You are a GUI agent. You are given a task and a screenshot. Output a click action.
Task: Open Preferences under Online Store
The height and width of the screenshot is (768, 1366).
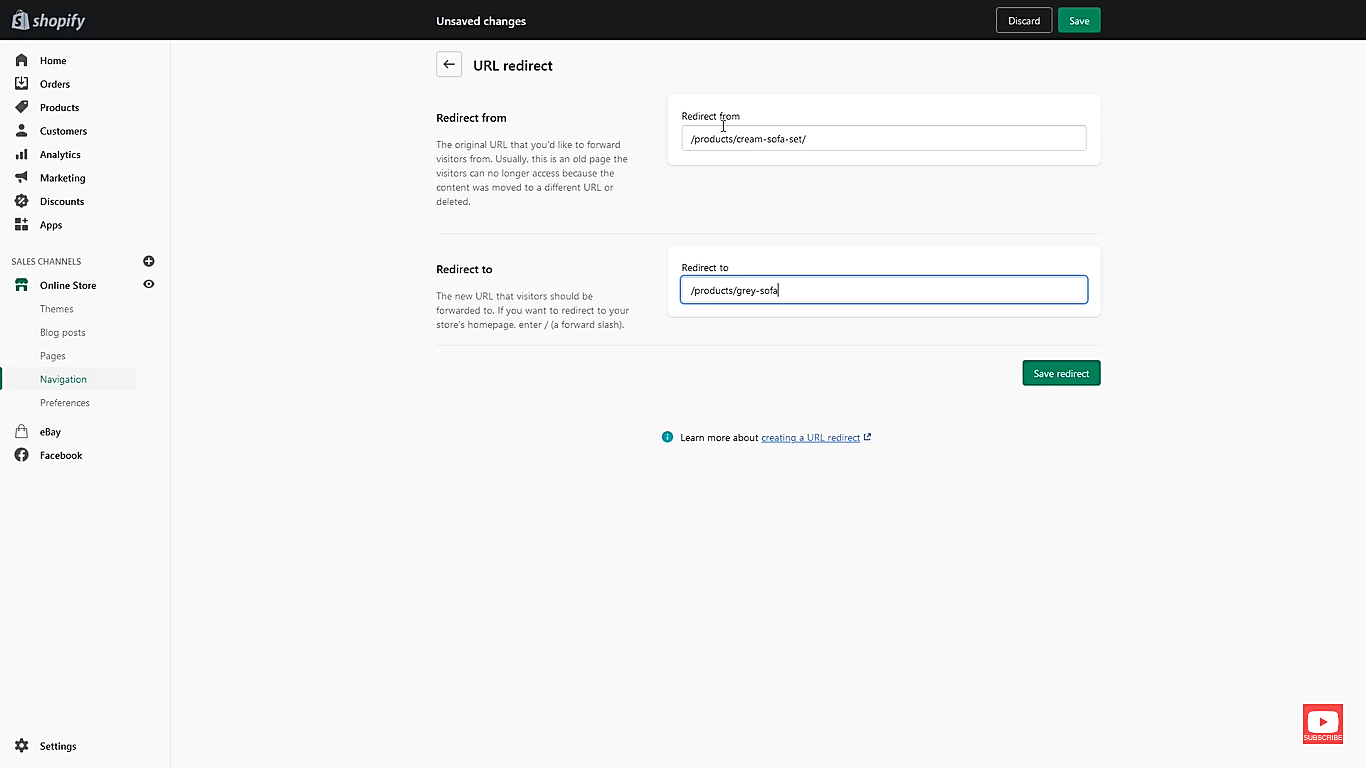click(x=65, y=403)
